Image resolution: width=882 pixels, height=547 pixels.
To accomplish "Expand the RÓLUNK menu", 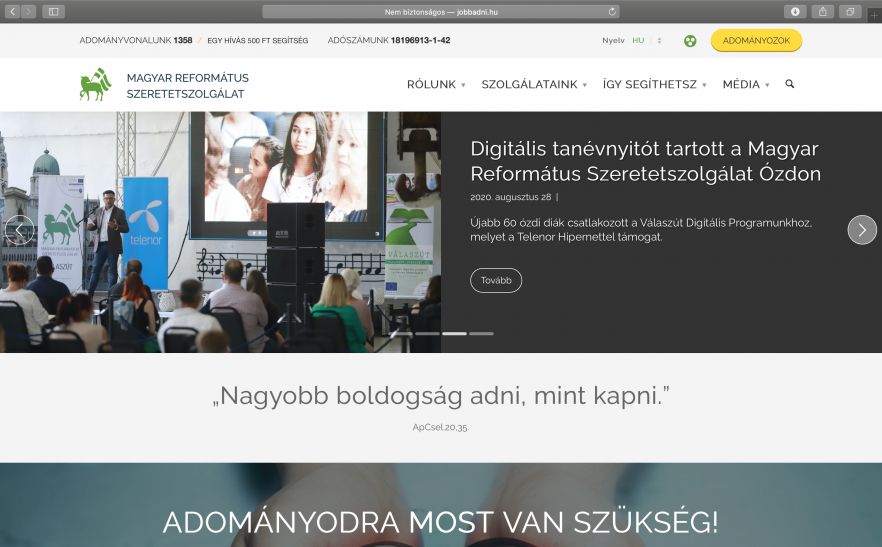I will (436, 84).
